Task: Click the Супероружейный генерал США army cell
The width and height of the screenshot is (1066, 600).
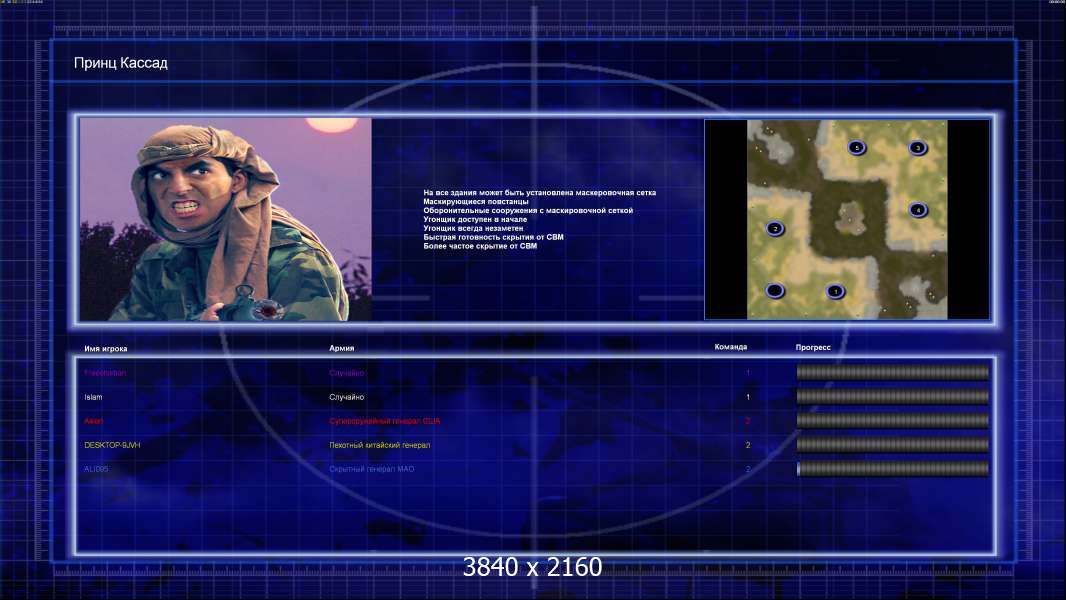Action: pos(385,421)
